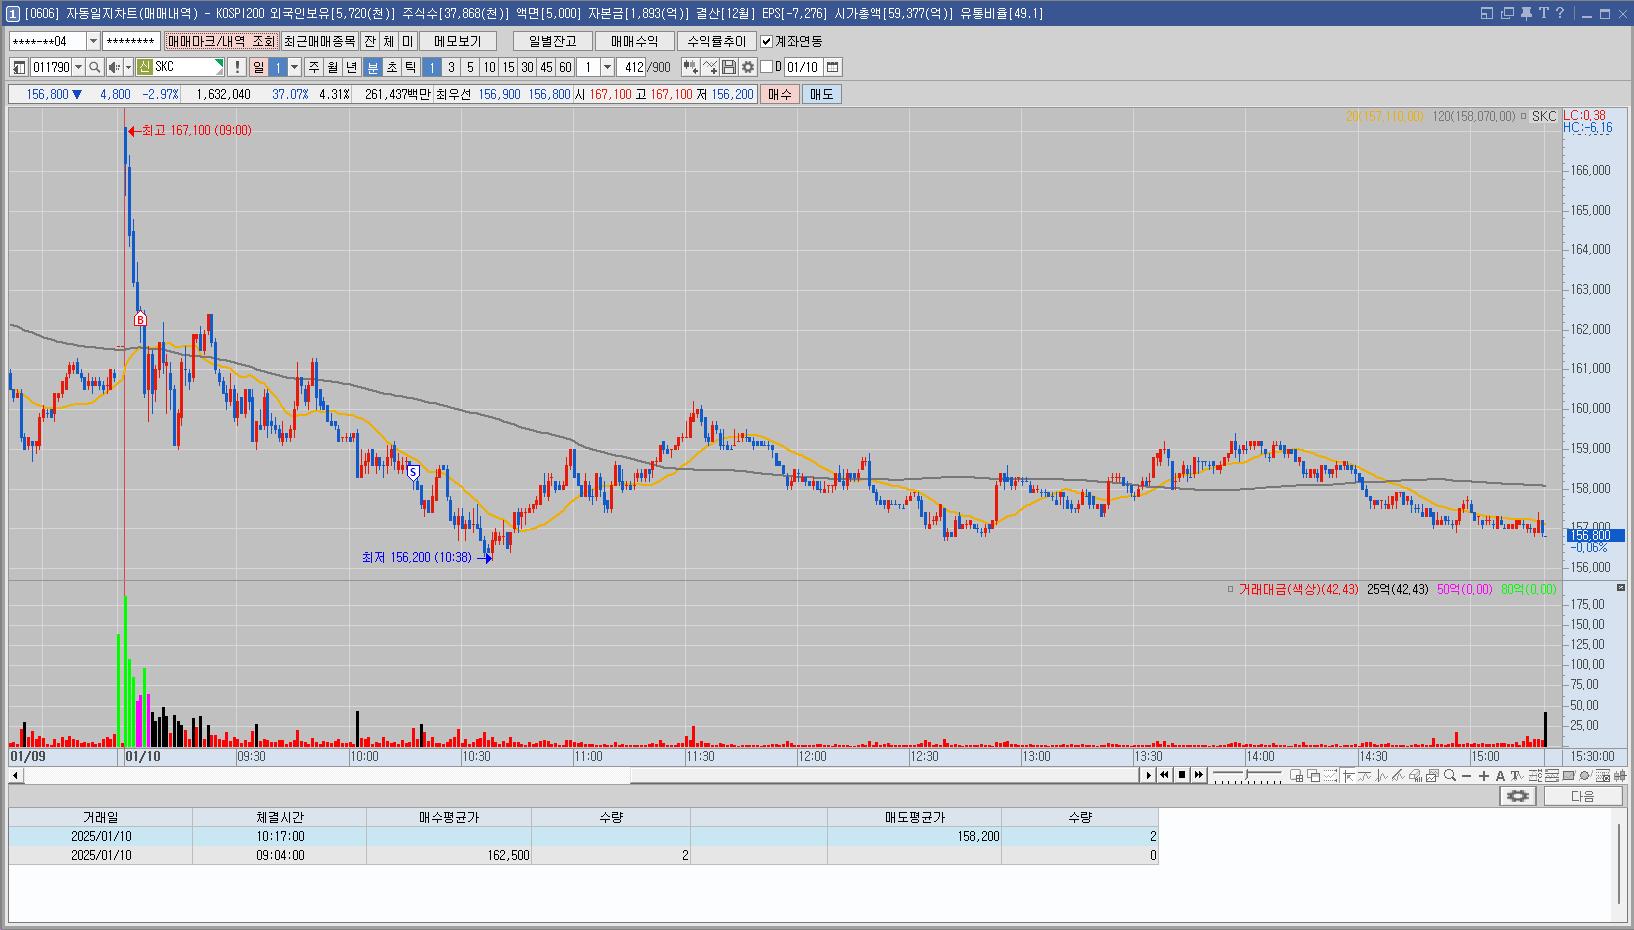Open the stock code 011790 dropdown

(78, 67)
